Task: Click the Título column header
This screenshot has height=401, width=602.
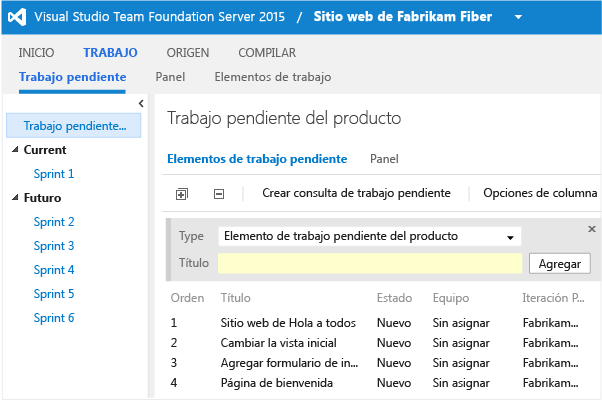Action: point(235,298)
